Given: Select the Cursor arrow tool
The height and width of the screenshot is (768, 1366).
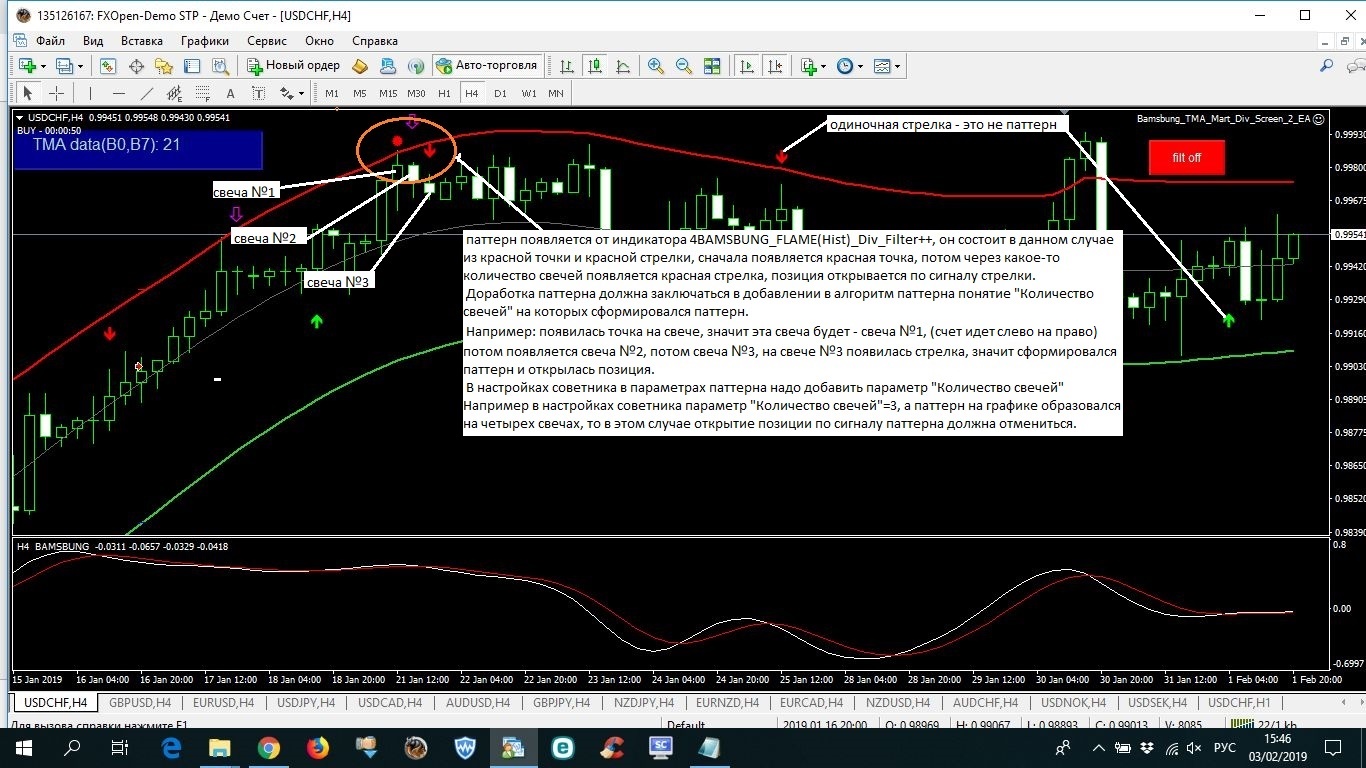Looking at the screenshot, I should click(x=28, y=93).
